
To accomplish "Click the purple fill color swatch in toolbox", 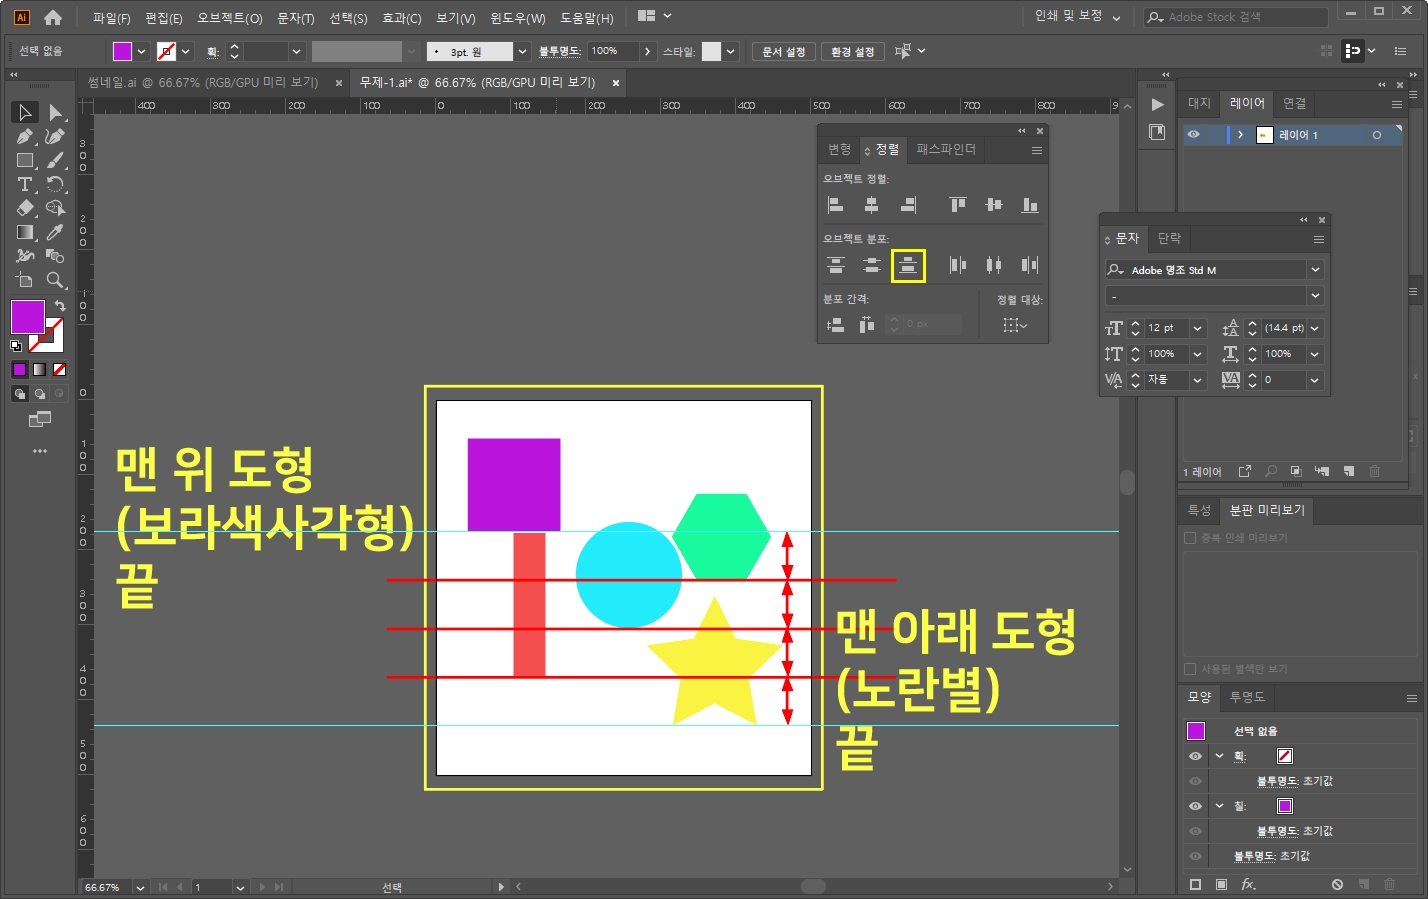I will pyautogui.click(x=27, y=317).
